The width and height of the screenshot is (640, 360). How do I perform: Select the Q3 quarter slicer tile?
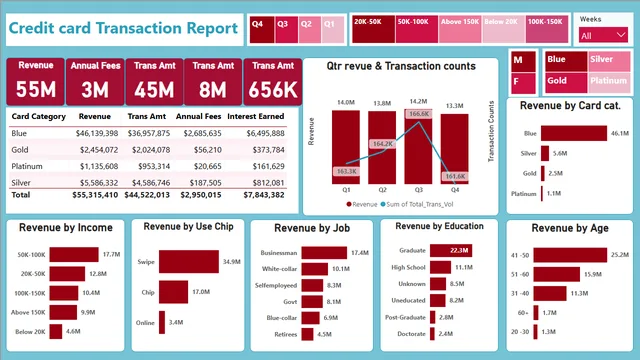286,30
